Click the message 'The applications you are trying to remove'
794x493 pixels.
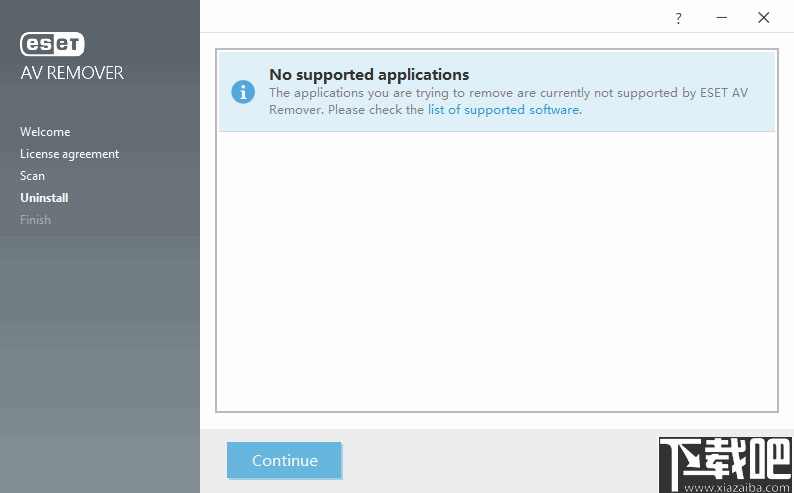[x=508, y=101]
